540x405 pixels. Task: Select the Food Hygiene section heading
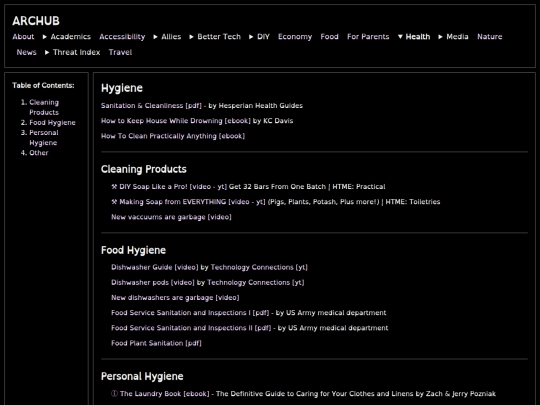(x=133, y=250)
